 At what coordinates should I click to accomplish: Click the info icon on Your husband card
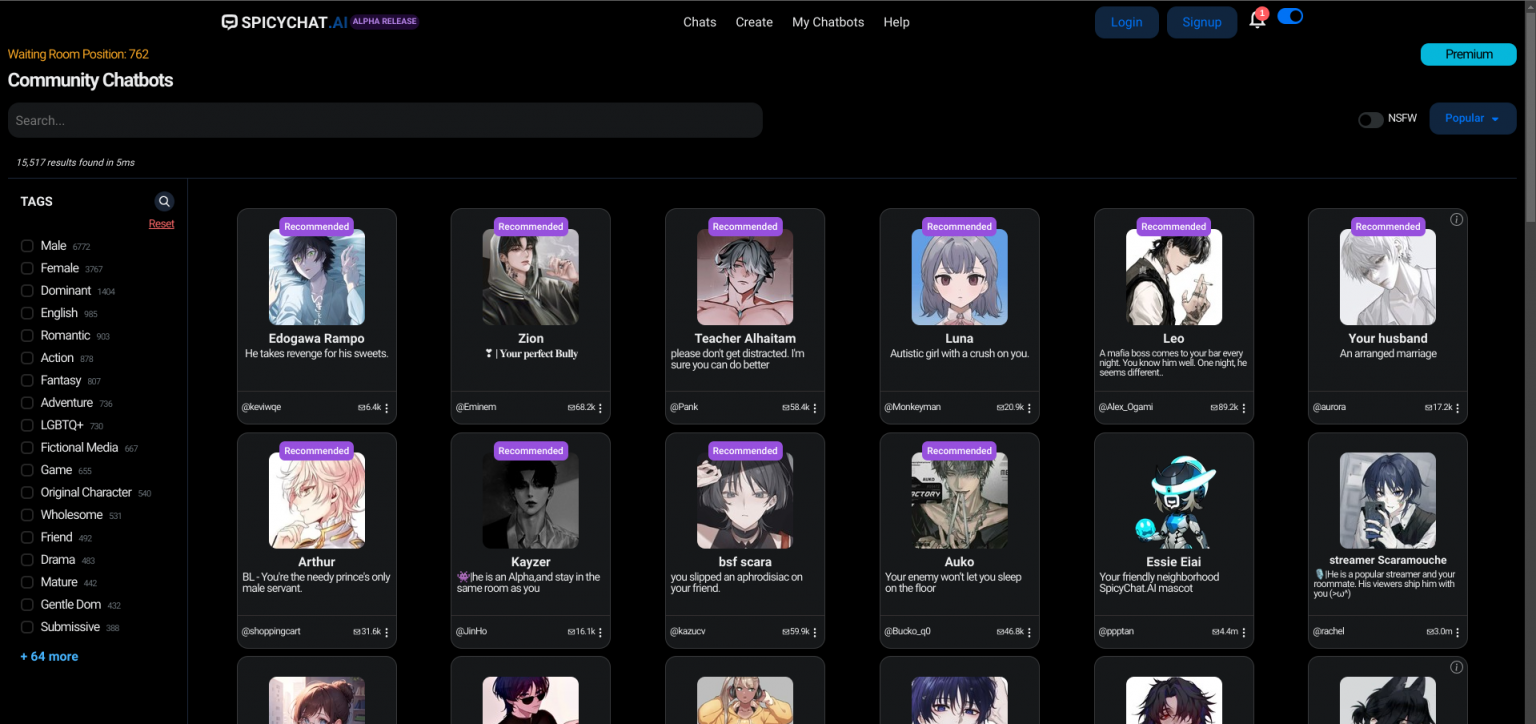click(1456, 220)
